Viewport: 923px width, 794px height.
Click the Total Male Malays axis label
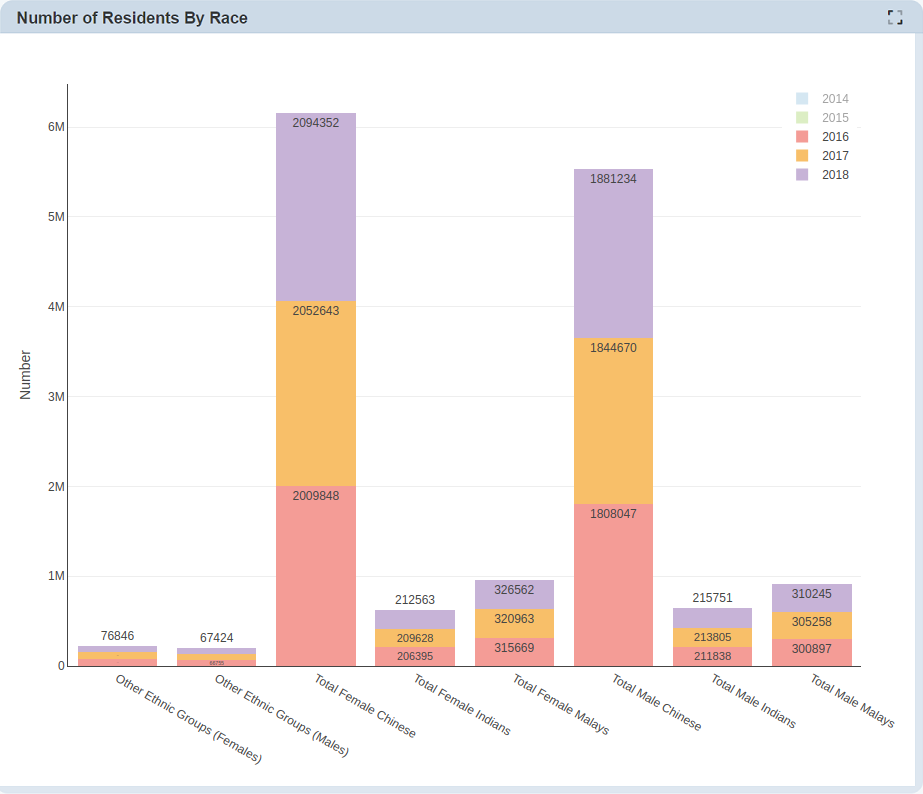pos(852,701)
